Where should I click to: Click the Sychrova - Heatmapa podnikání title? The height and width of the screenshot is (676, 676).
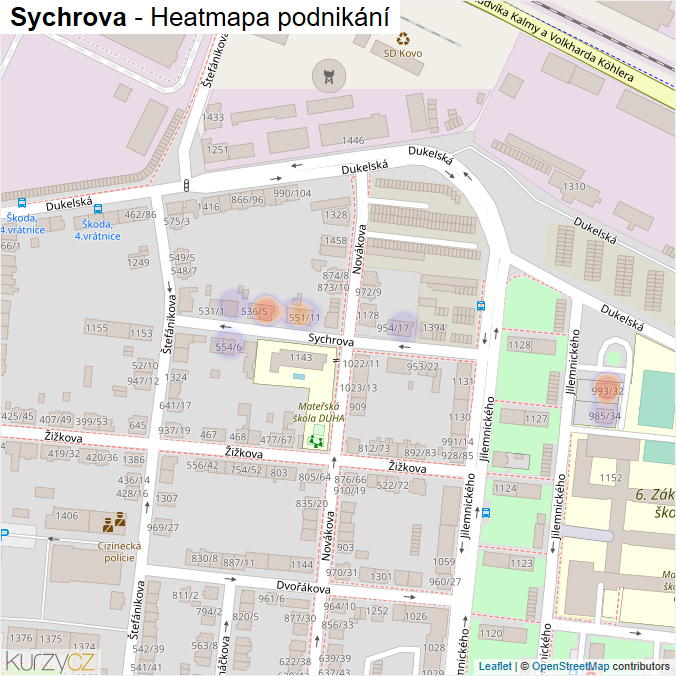click(x=200, y=17)
